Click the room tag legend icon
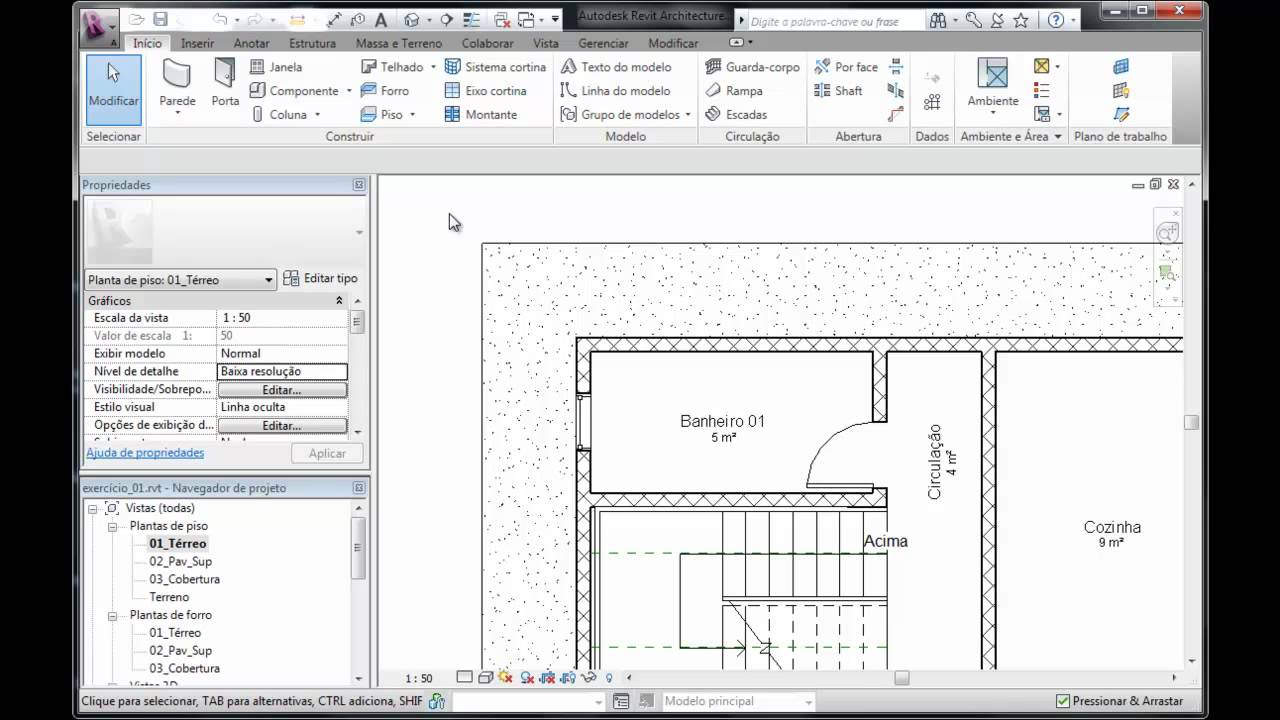 [x=1042, y=90]
